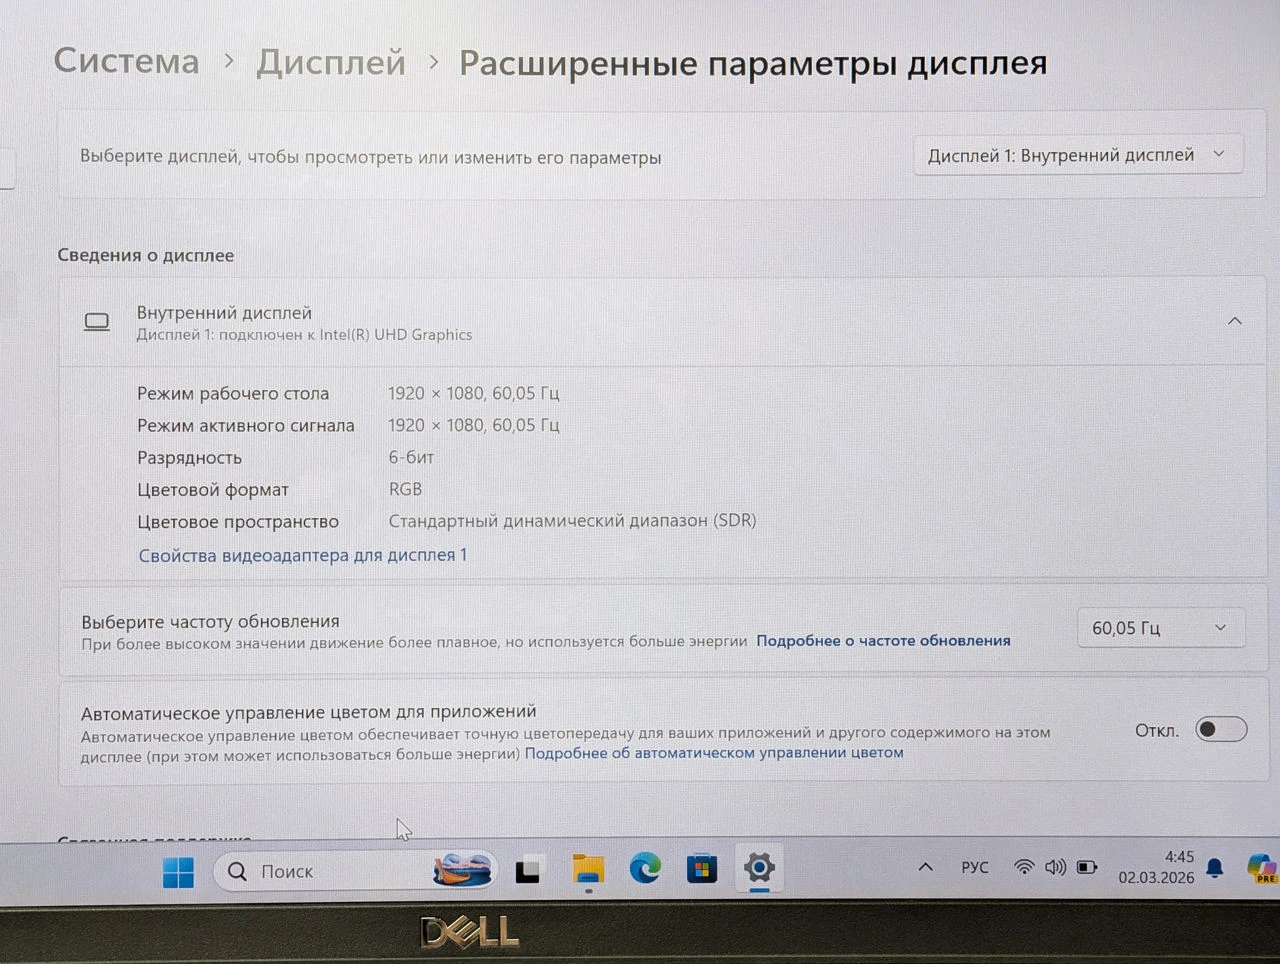
Task: Open the black app icon beside search
Action: click(528, 871)
